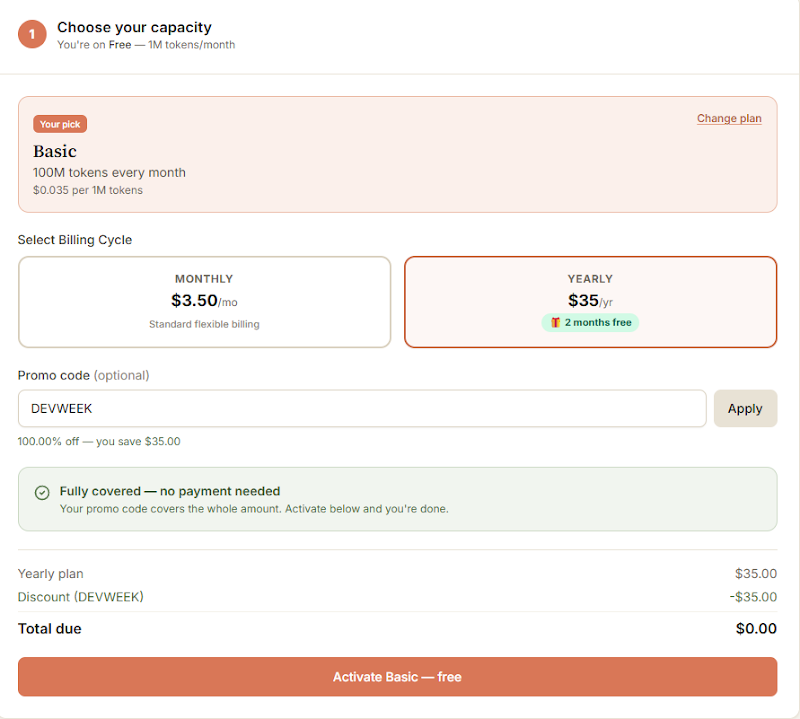Click the $35.00 yearly plan amount
This screenshot has width=800, height=719.
756,574
